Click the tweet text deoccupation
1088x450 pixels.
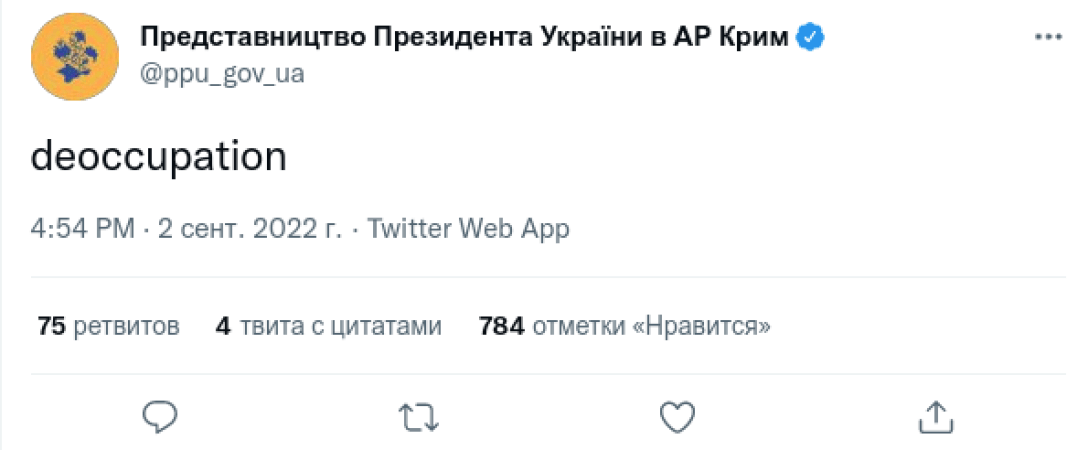(159, 157)
